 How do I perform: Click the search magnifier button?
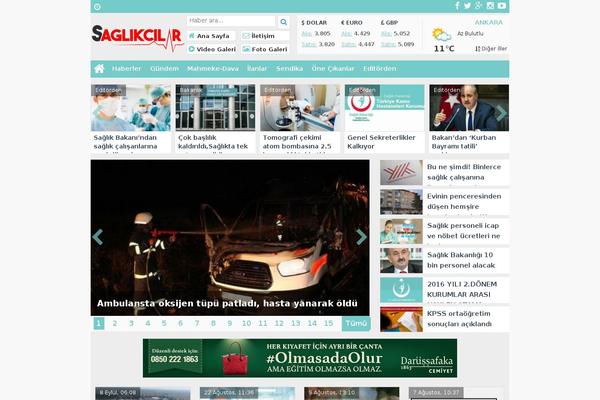[x=284, y=22]
